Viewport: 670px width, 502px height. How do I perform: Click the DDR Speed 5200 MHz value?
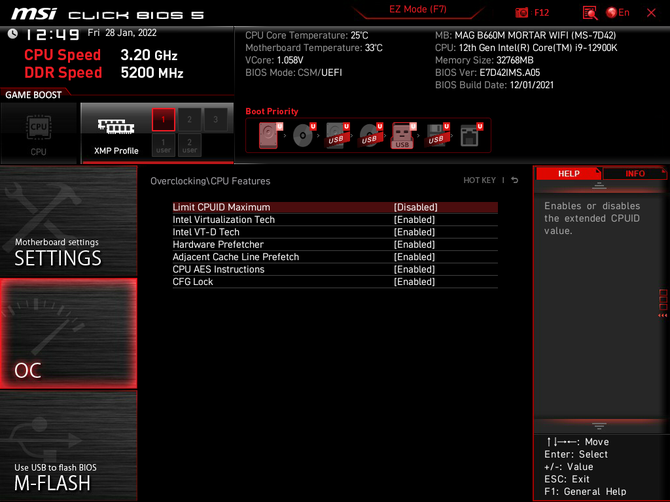(152, 73)
